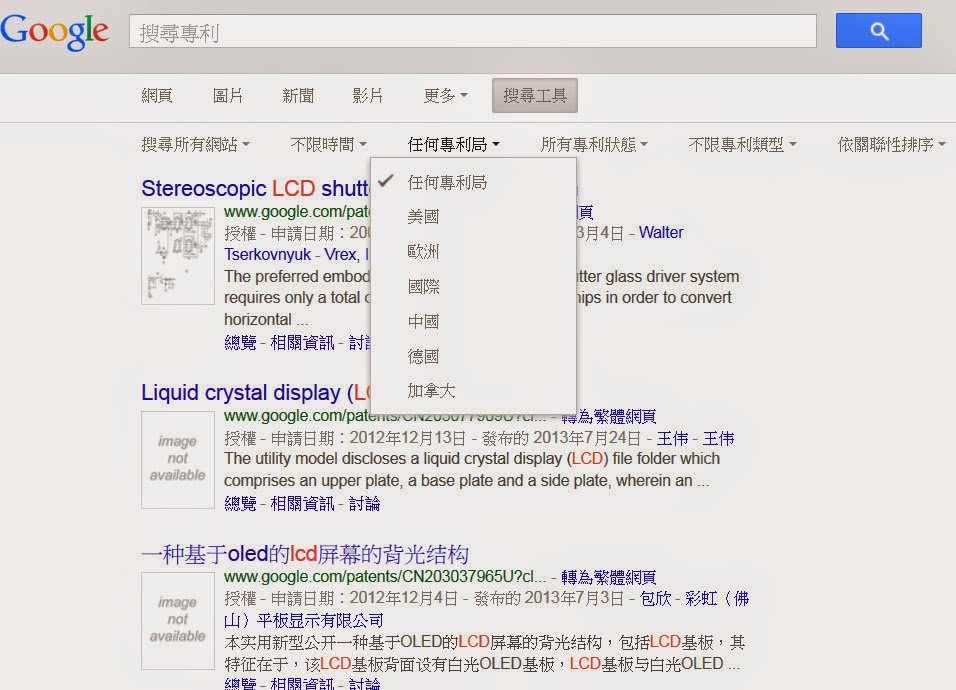Select 中國 patent office option
Screen dimensions: 956x690
coord(473,321)
